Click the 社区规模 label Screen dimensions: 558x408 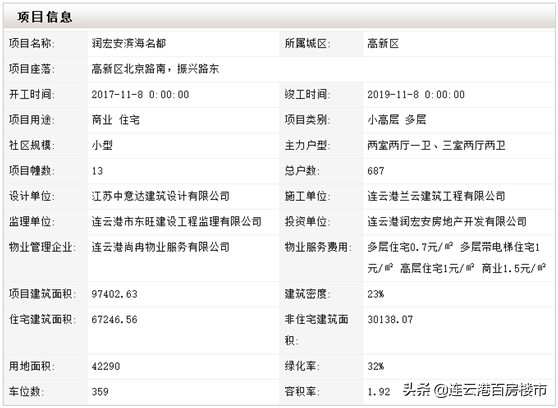pos(32,145)
